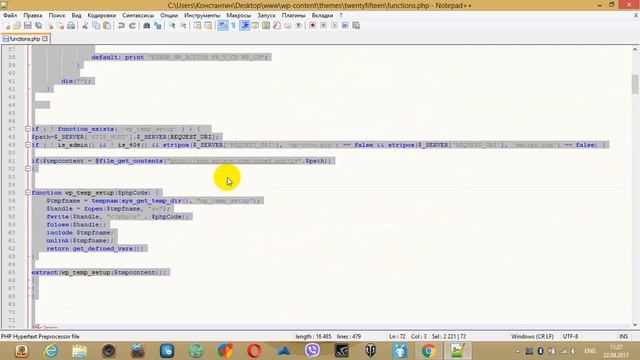640x360 pixels.
Task: Click 'UTF-8' encoding in status bar
Action: (x=570, y=336)
